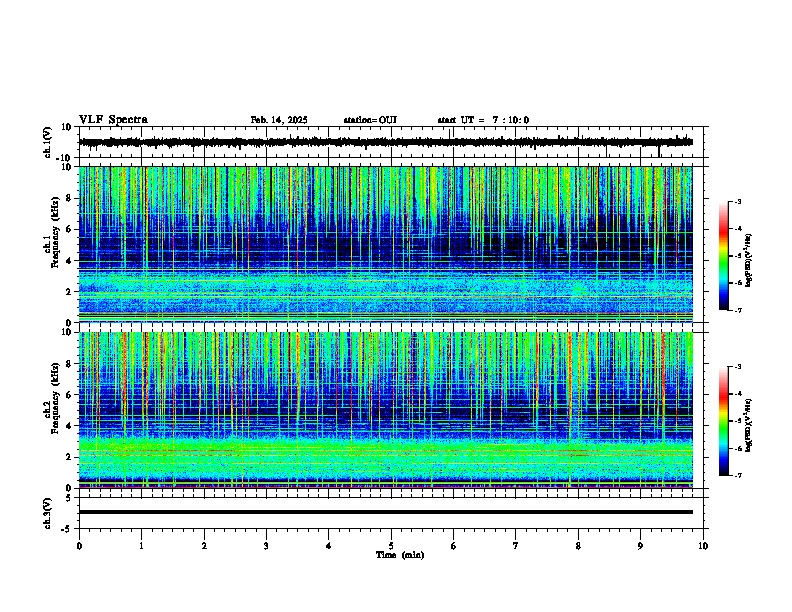
Task: Click the "start UT = 7:10:0" header text
Action: pyautogui.click(x=483, y=120)
